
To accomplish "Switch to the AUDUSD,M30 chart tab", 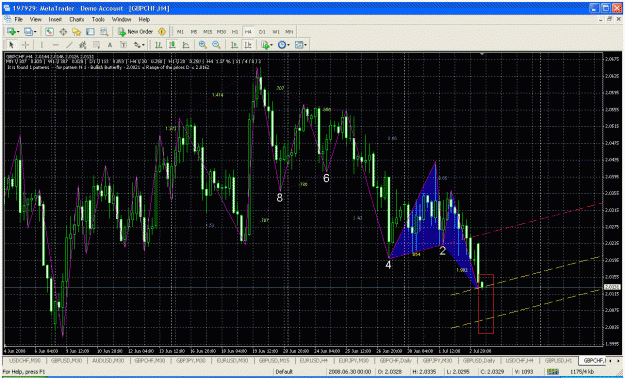I will pyautogui.click(x=108, y=360).
